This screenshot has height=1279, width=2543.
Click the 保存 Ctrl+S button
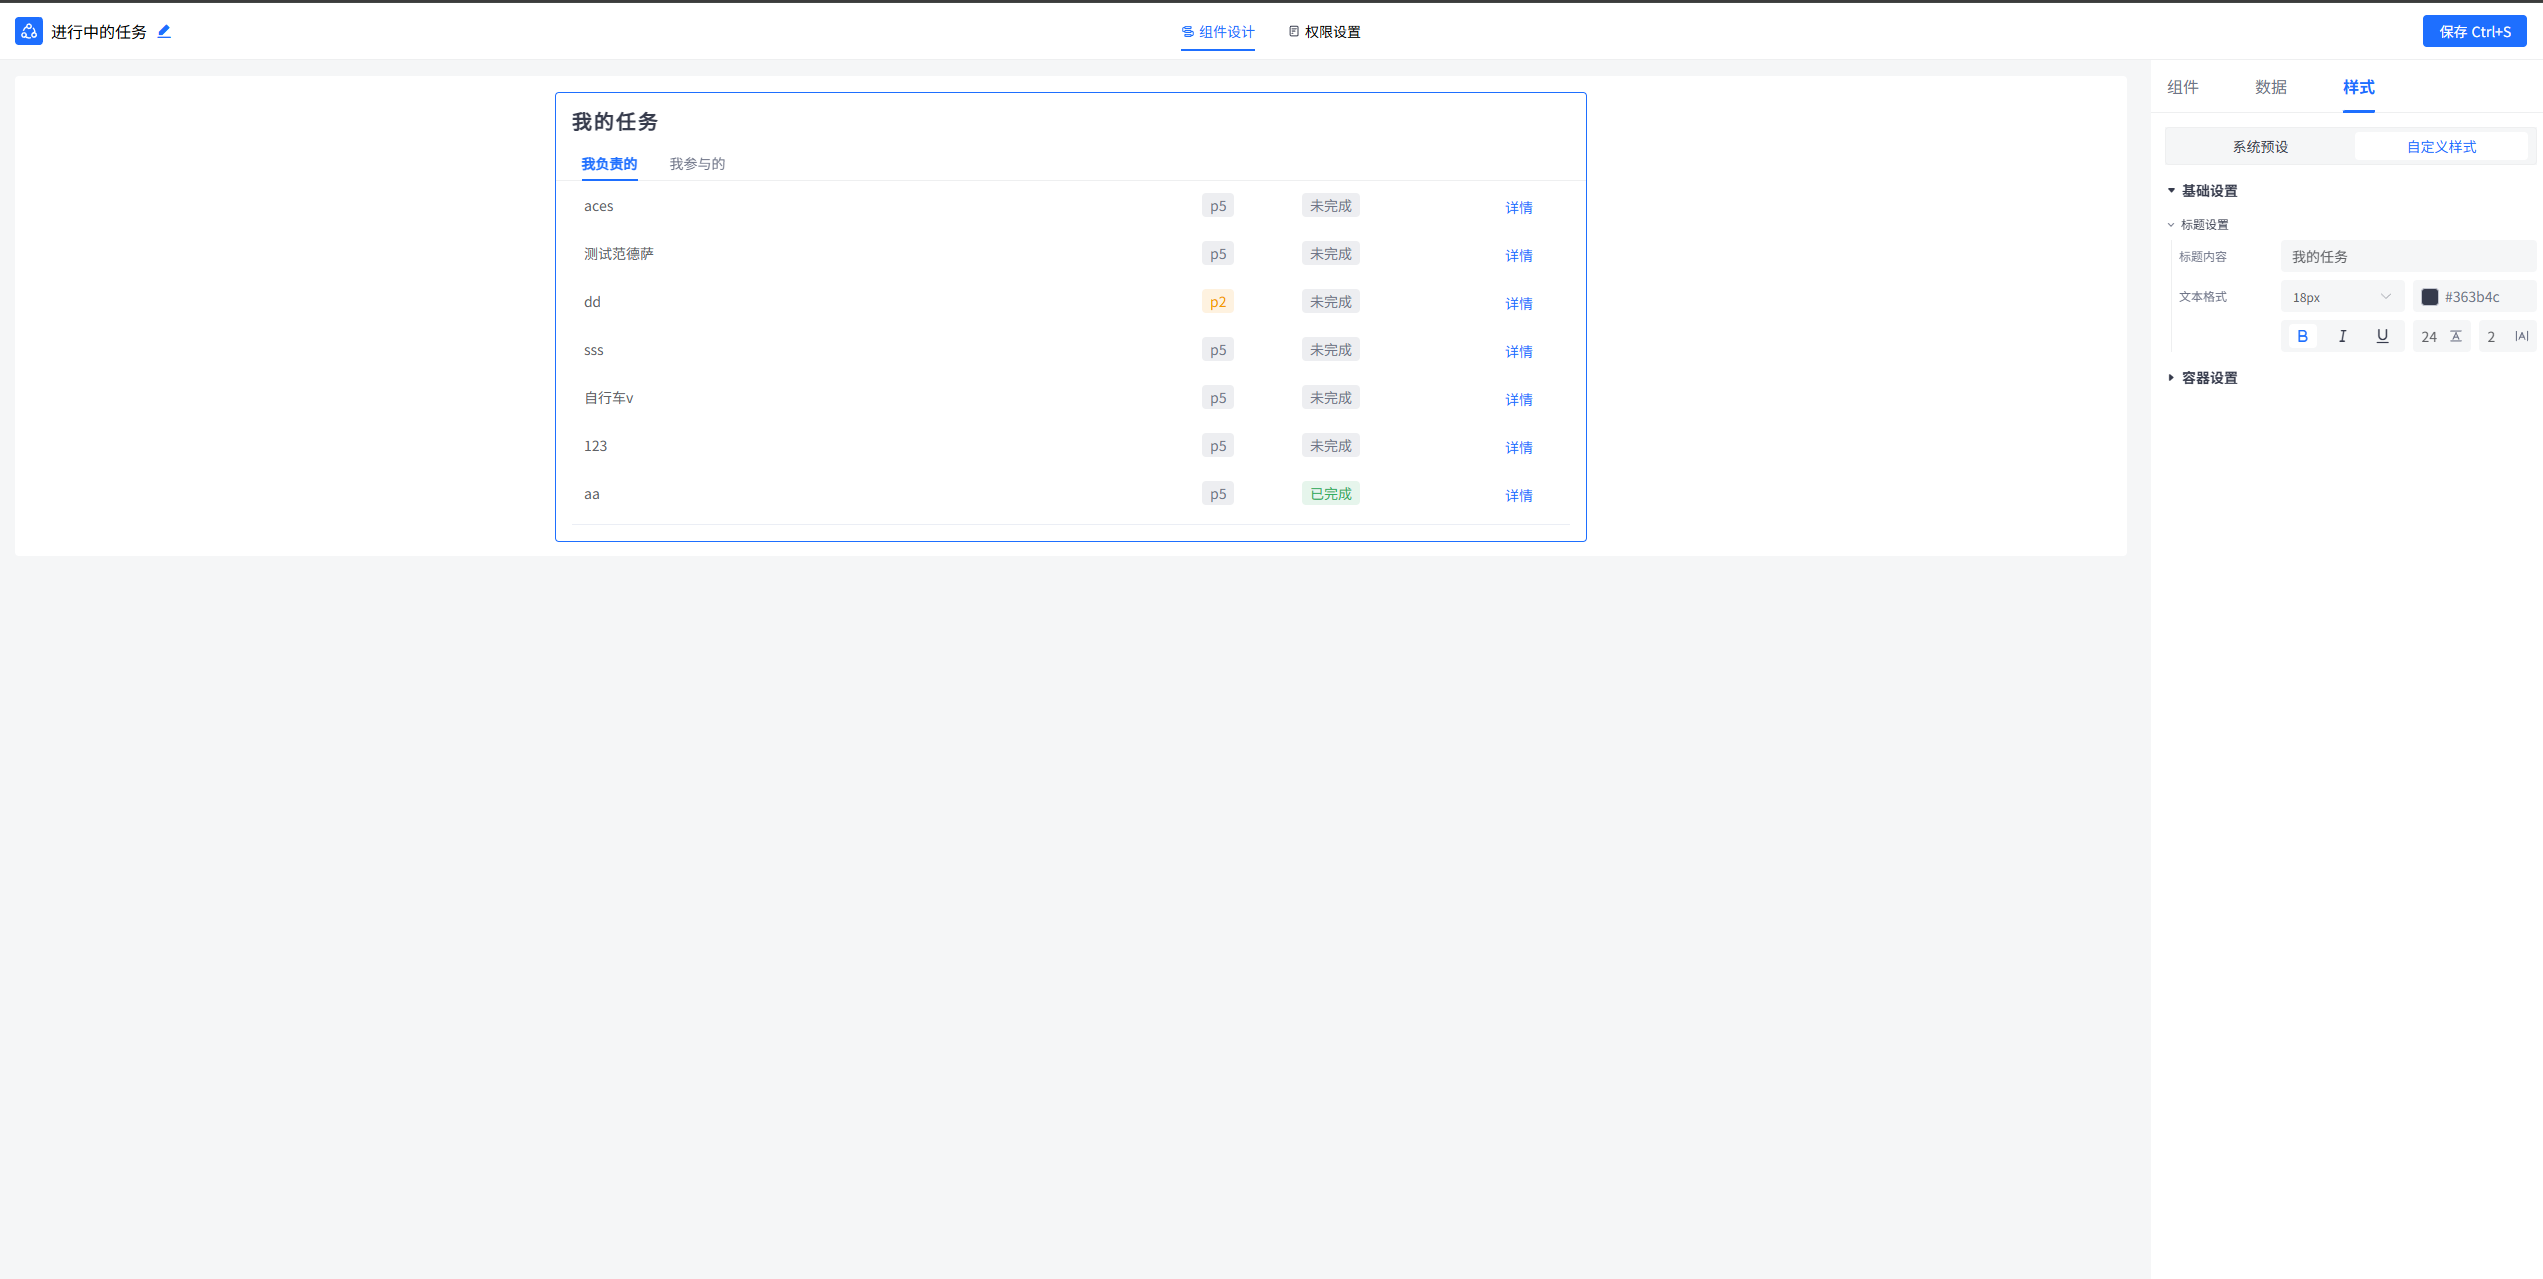pos(2474,31)
